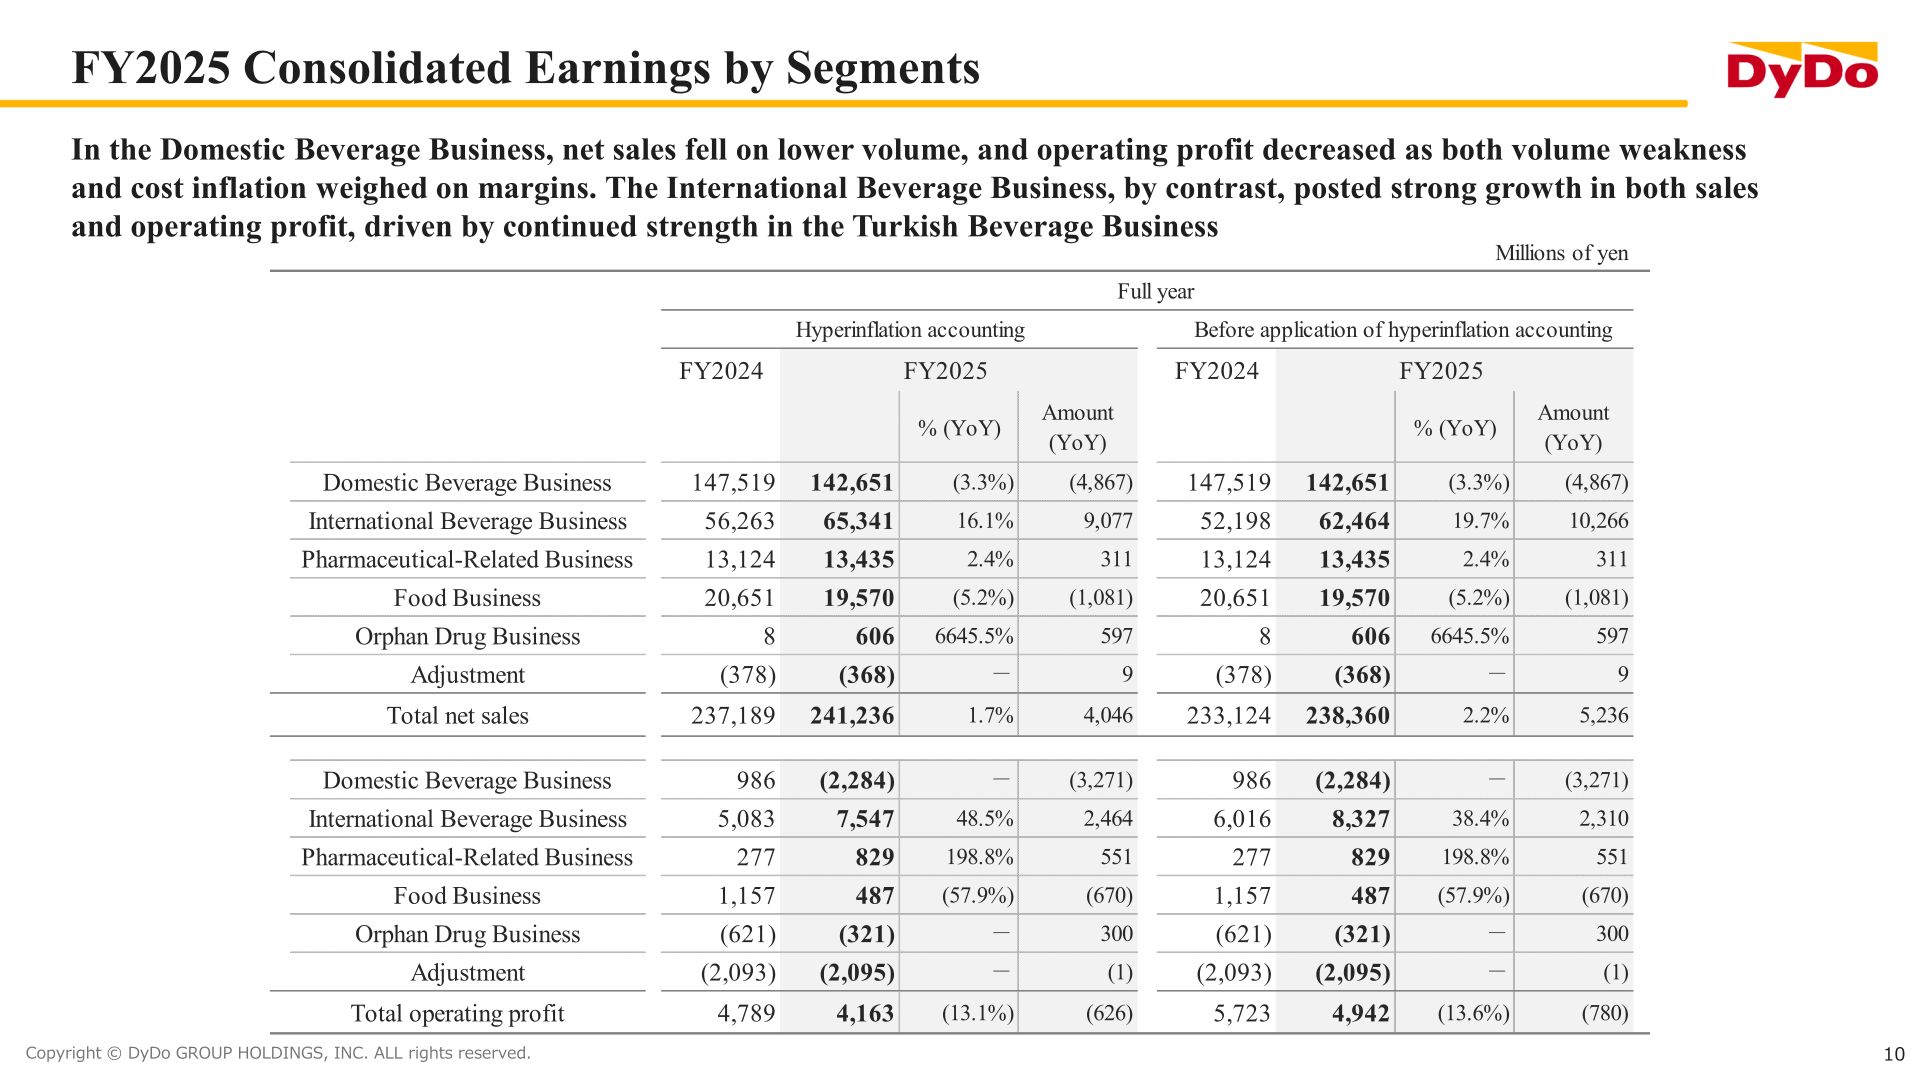The image size is (1920, 1080).
Task: Click the 4,942 total operating profit value
Action: click(x=1361, y=1014)
